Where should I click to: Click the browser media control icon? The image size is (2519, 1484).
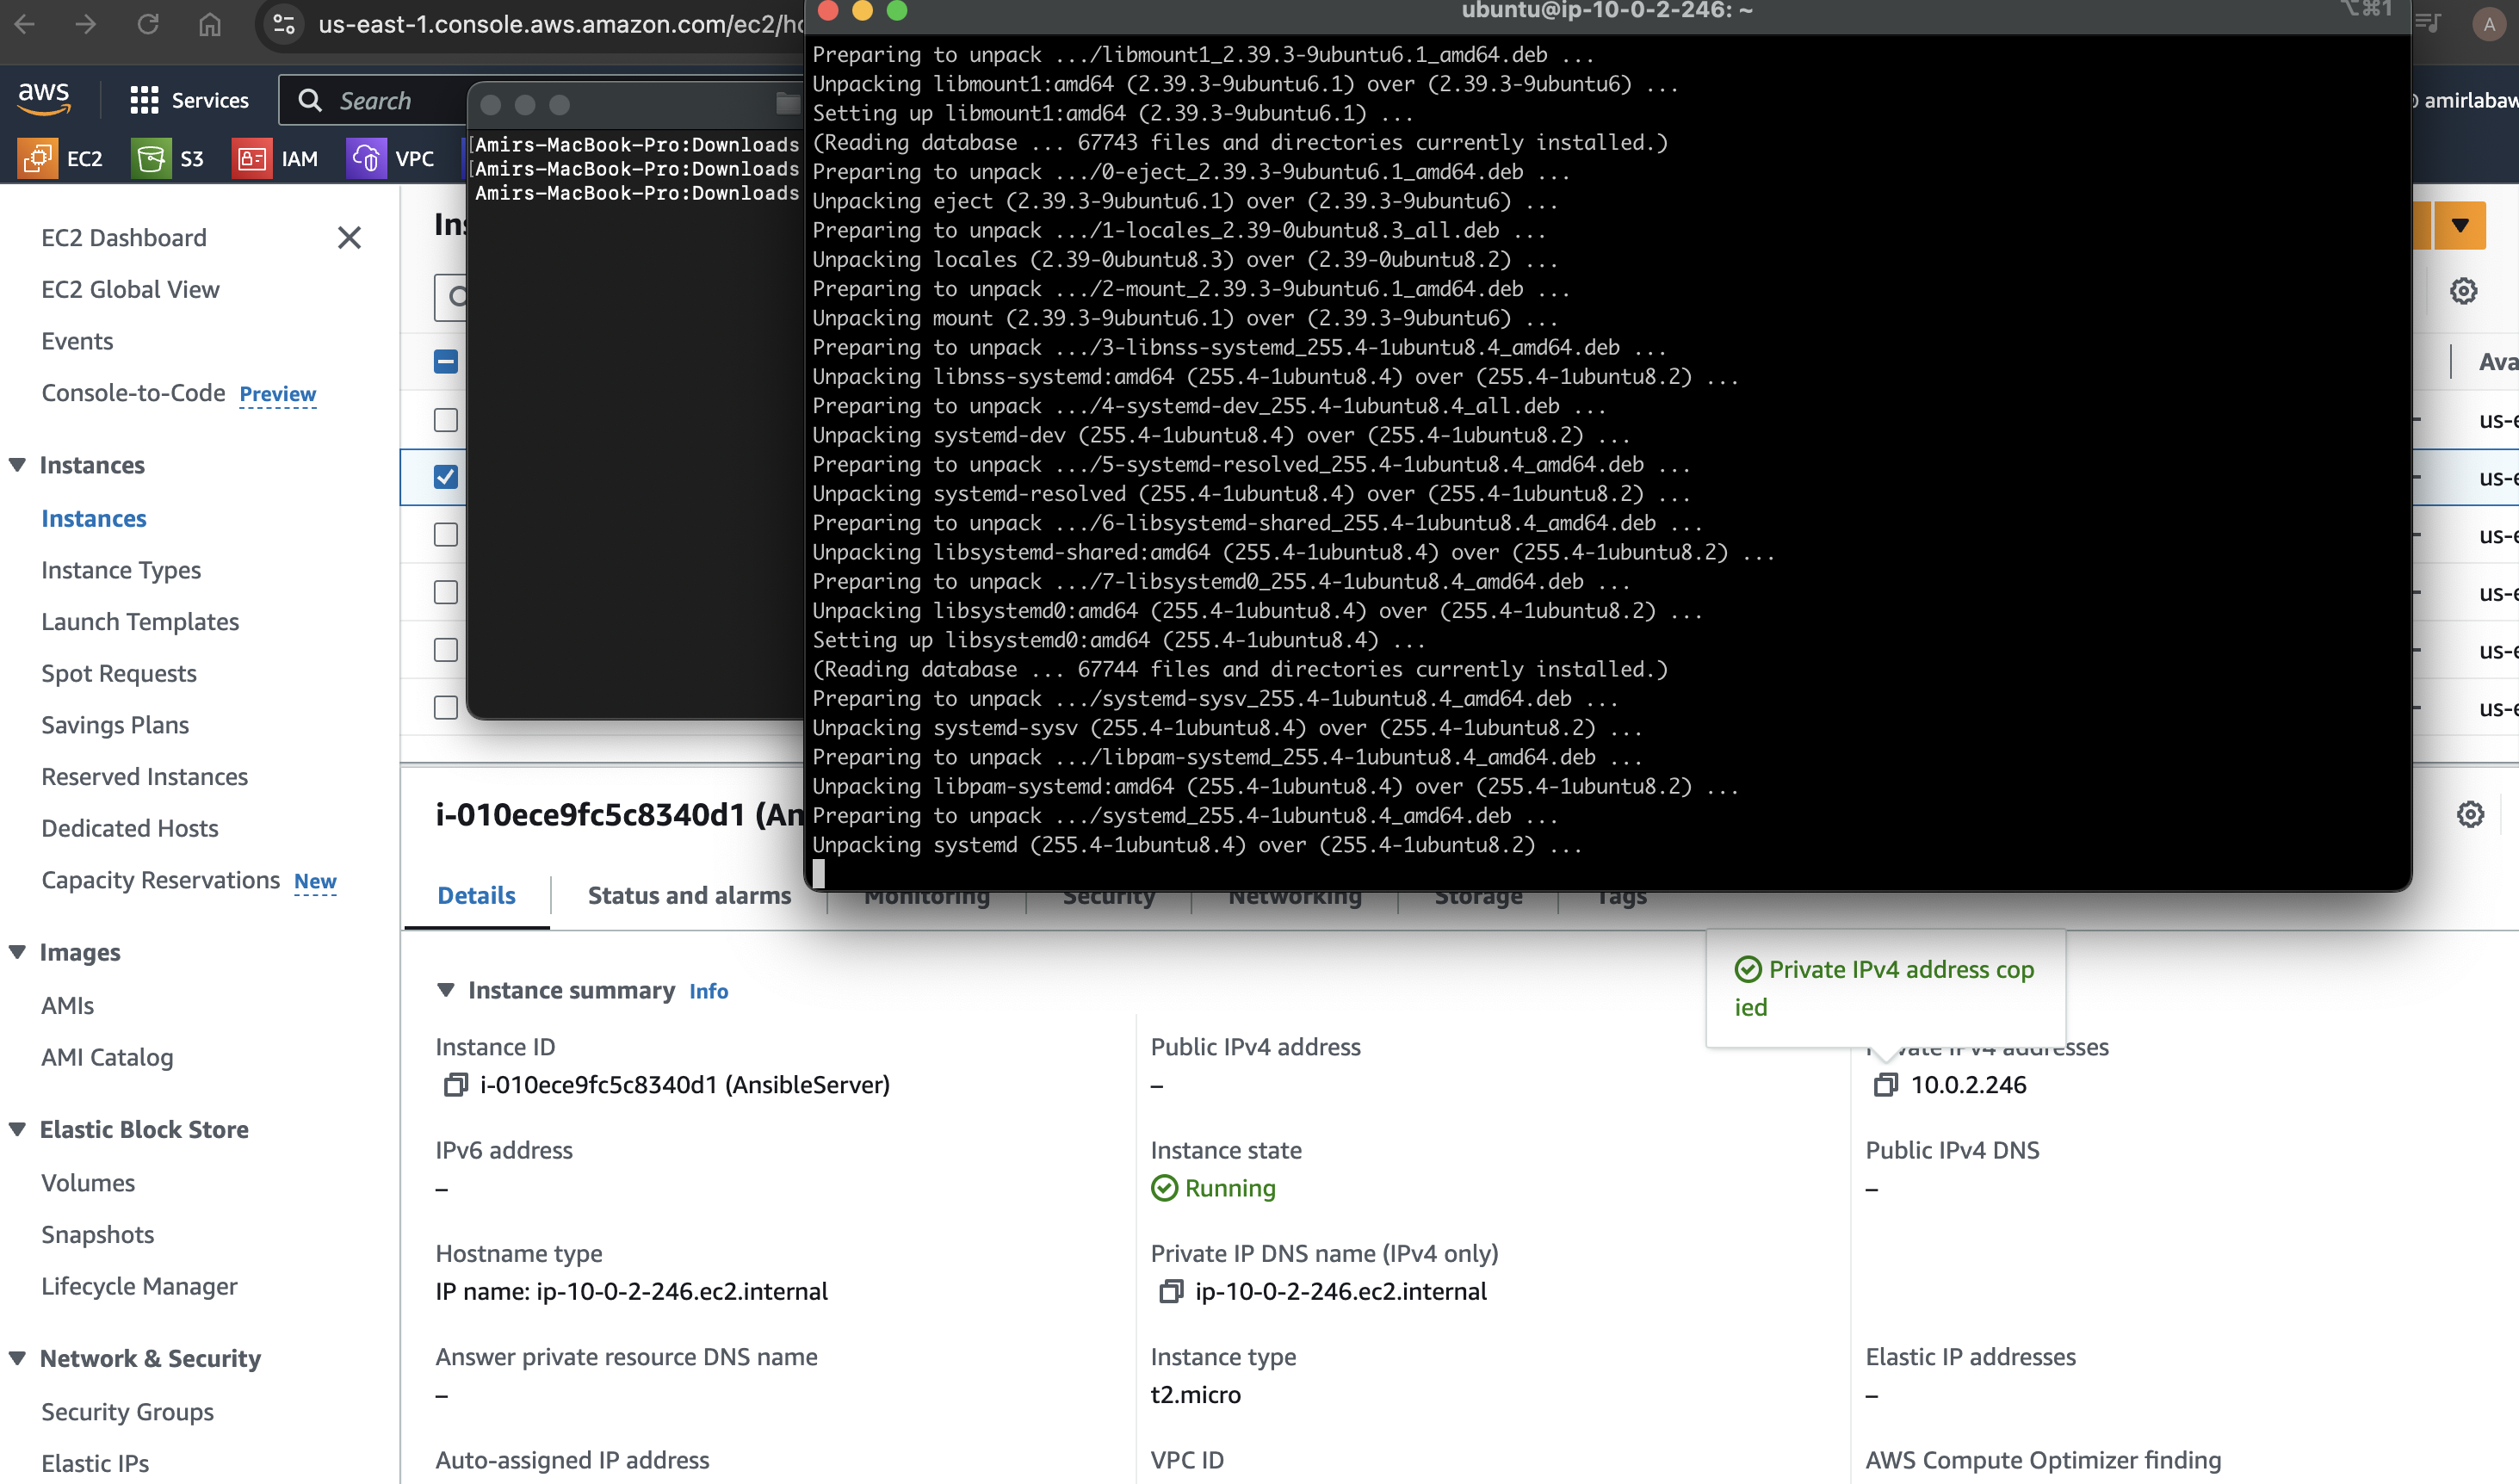pyautogui.click(x=2428, y=22)
